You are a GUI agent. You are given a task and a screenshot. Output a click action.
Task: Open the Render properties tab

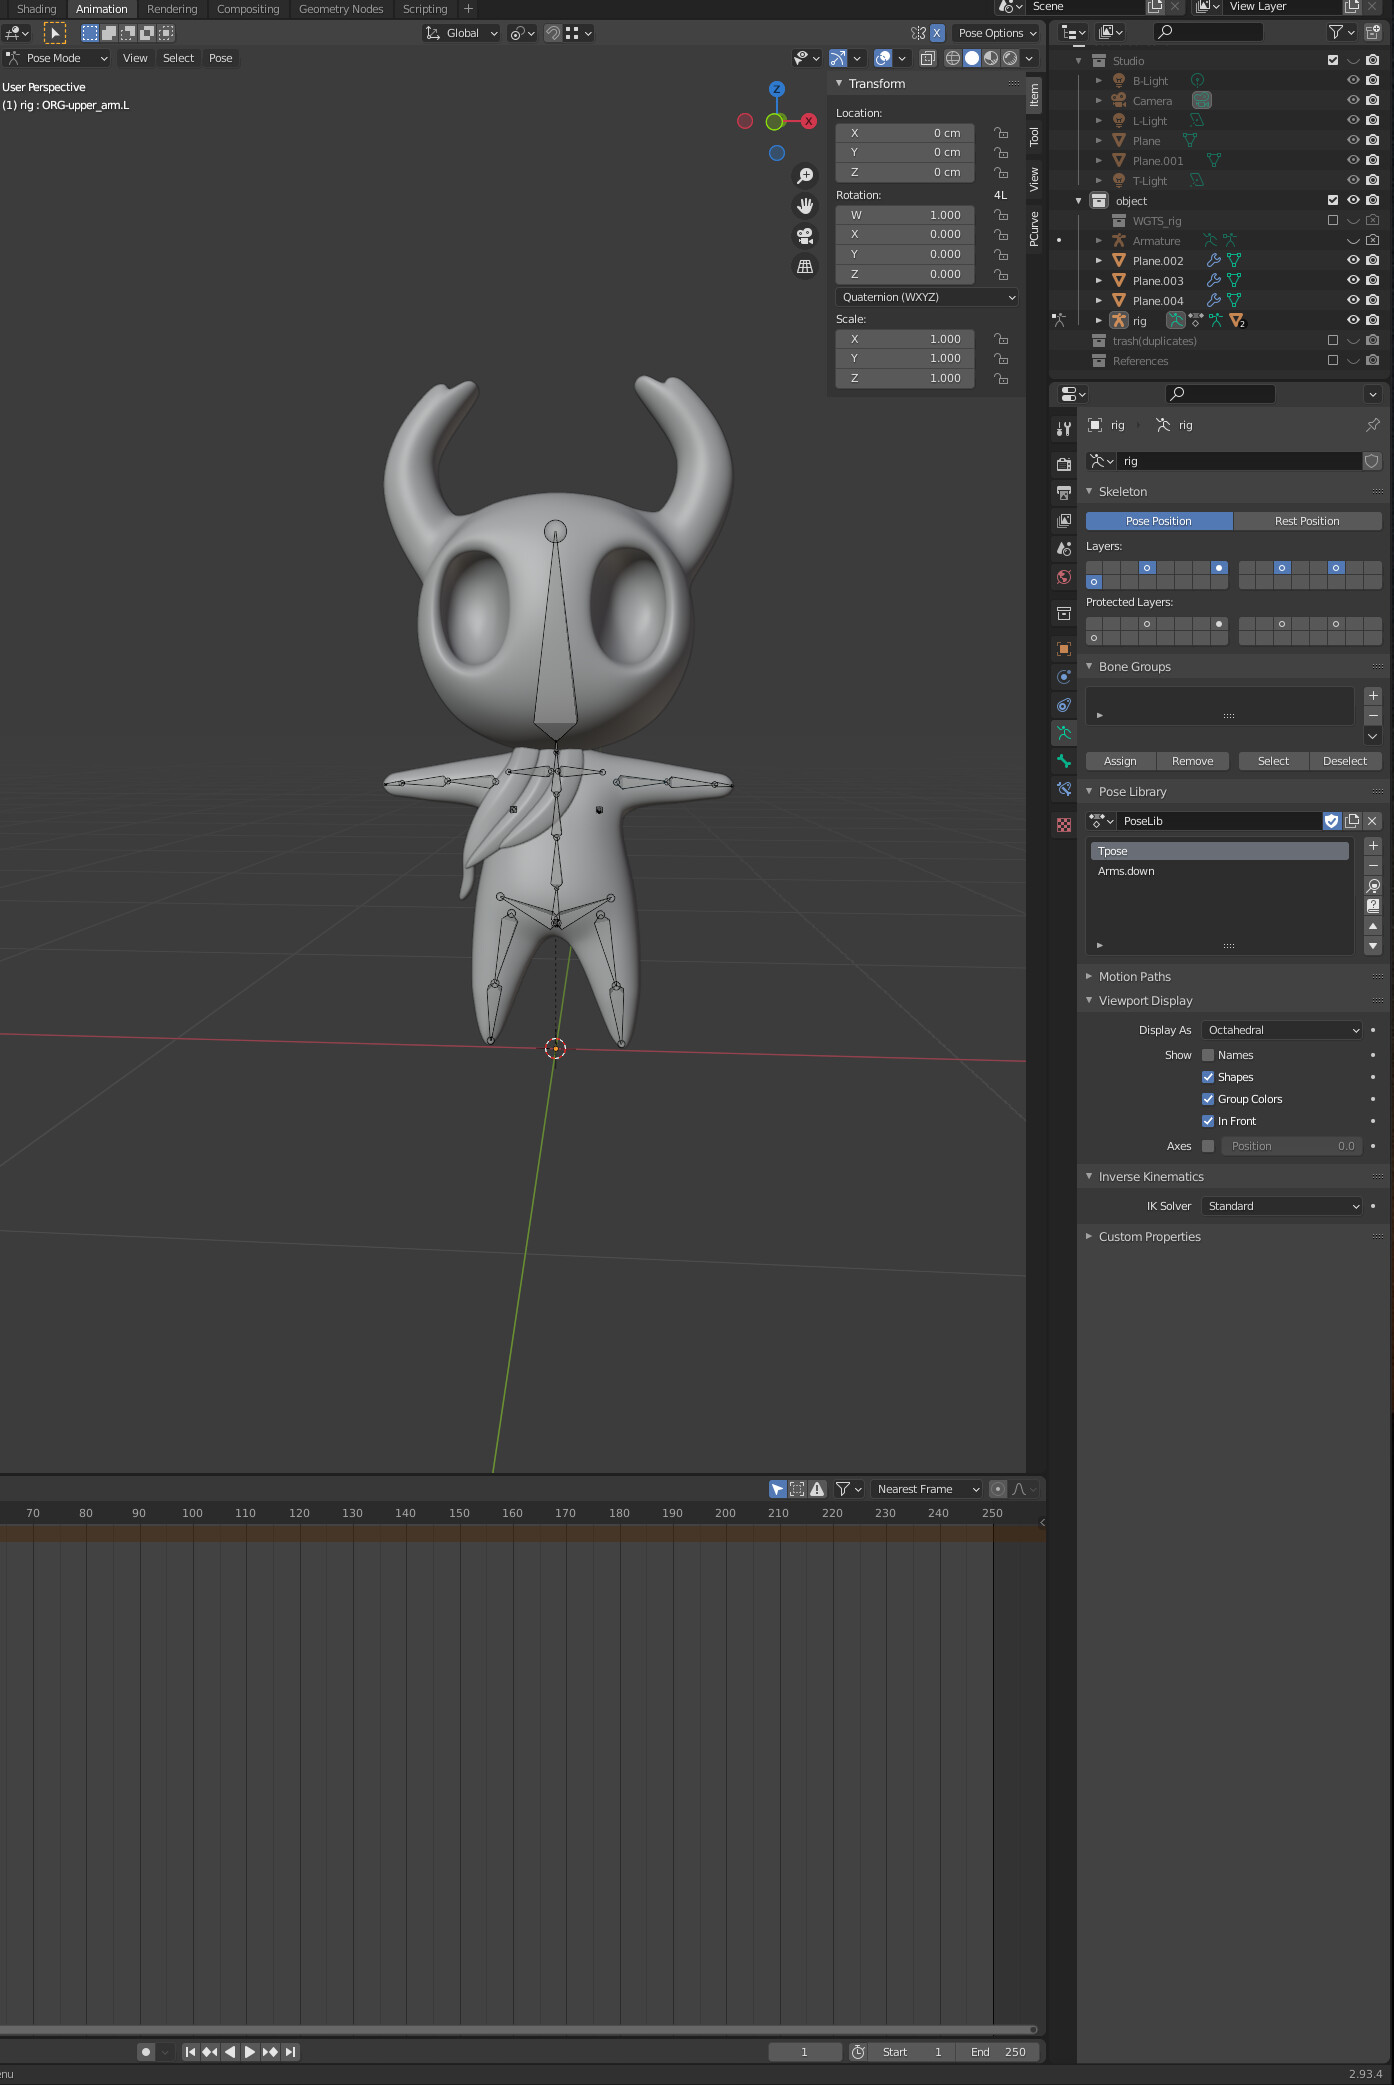pos(1064,464)
